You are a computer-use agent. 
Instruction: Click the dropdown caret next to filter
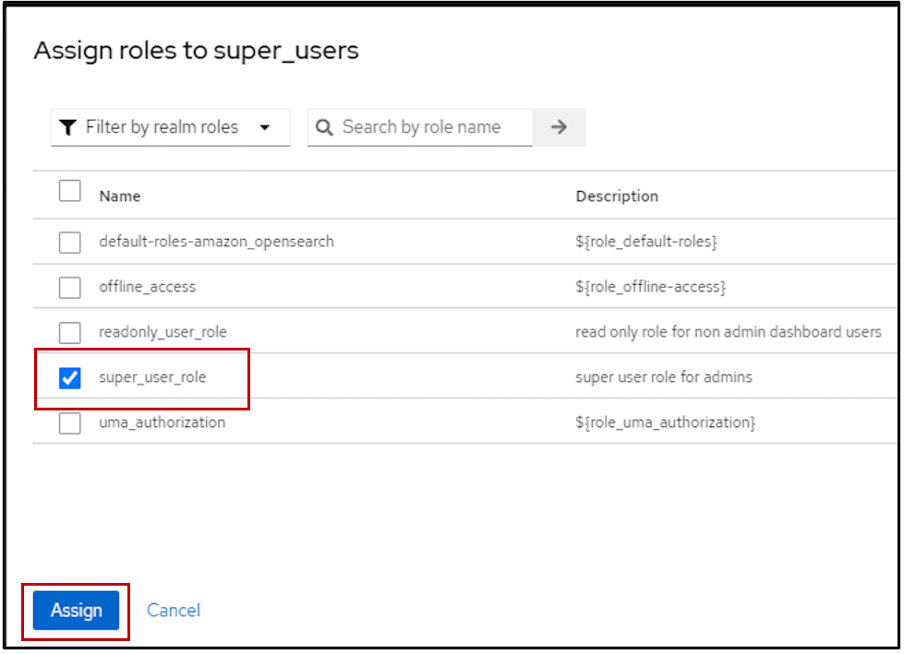(x=265, y=128)
